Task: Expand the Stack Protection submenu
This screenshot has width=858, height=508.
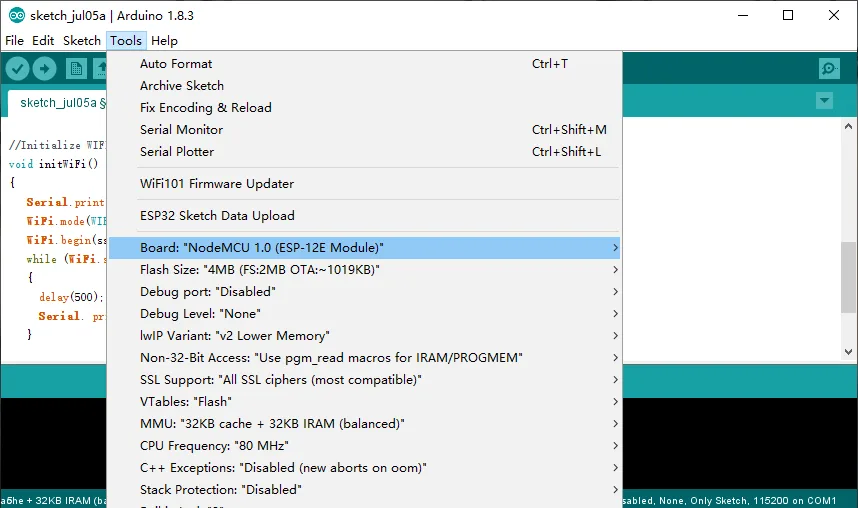Action: coord(364,489)
